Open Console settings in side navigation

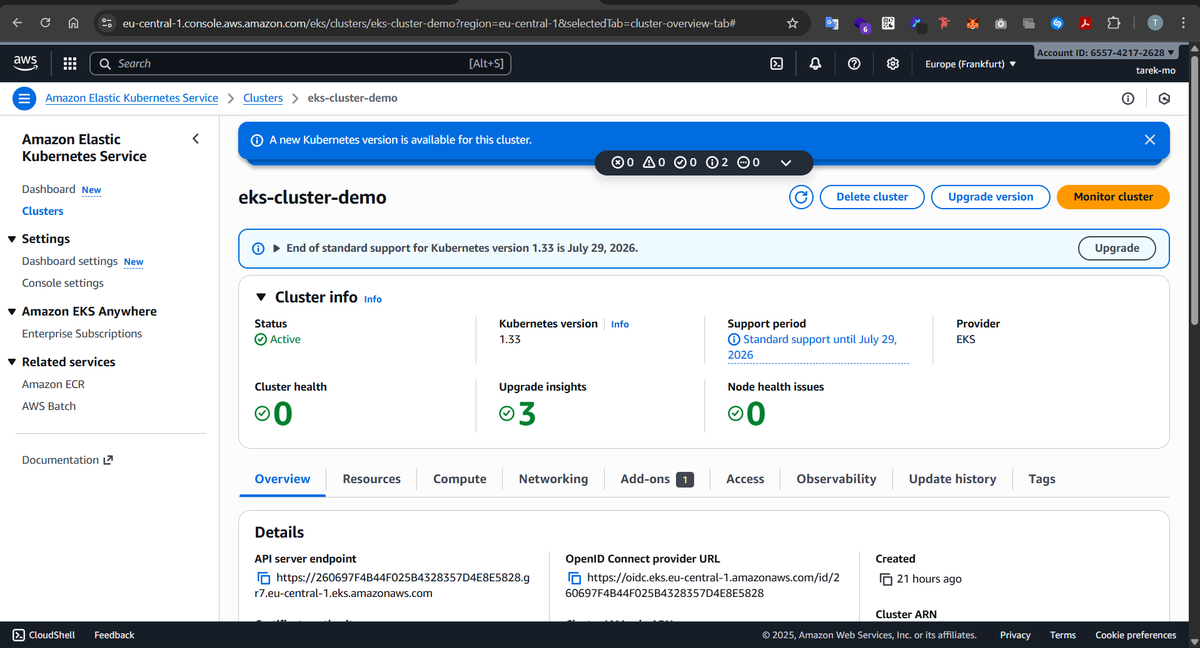(x=63, y=283)
